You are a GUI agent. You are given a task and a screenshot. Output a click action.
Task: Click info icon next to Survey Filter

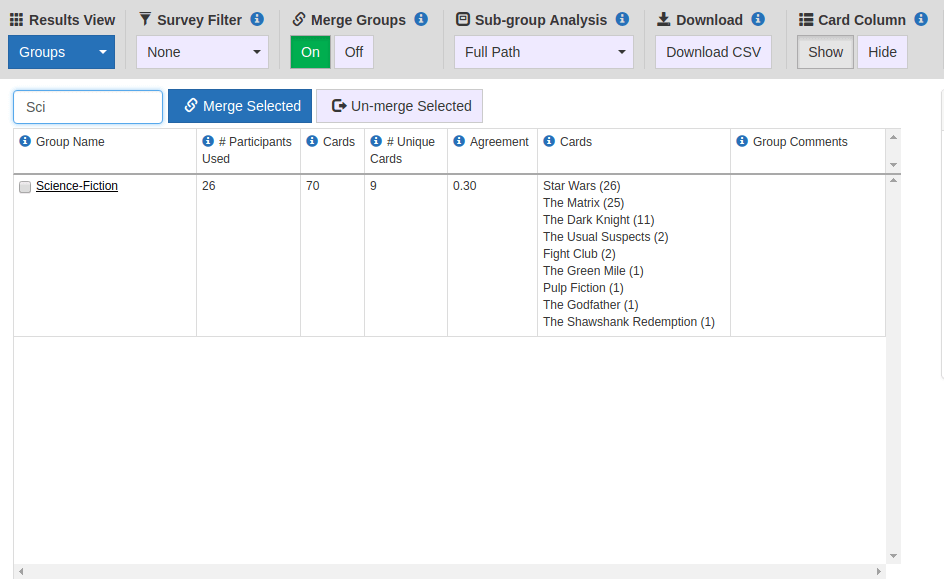[257, 19]
